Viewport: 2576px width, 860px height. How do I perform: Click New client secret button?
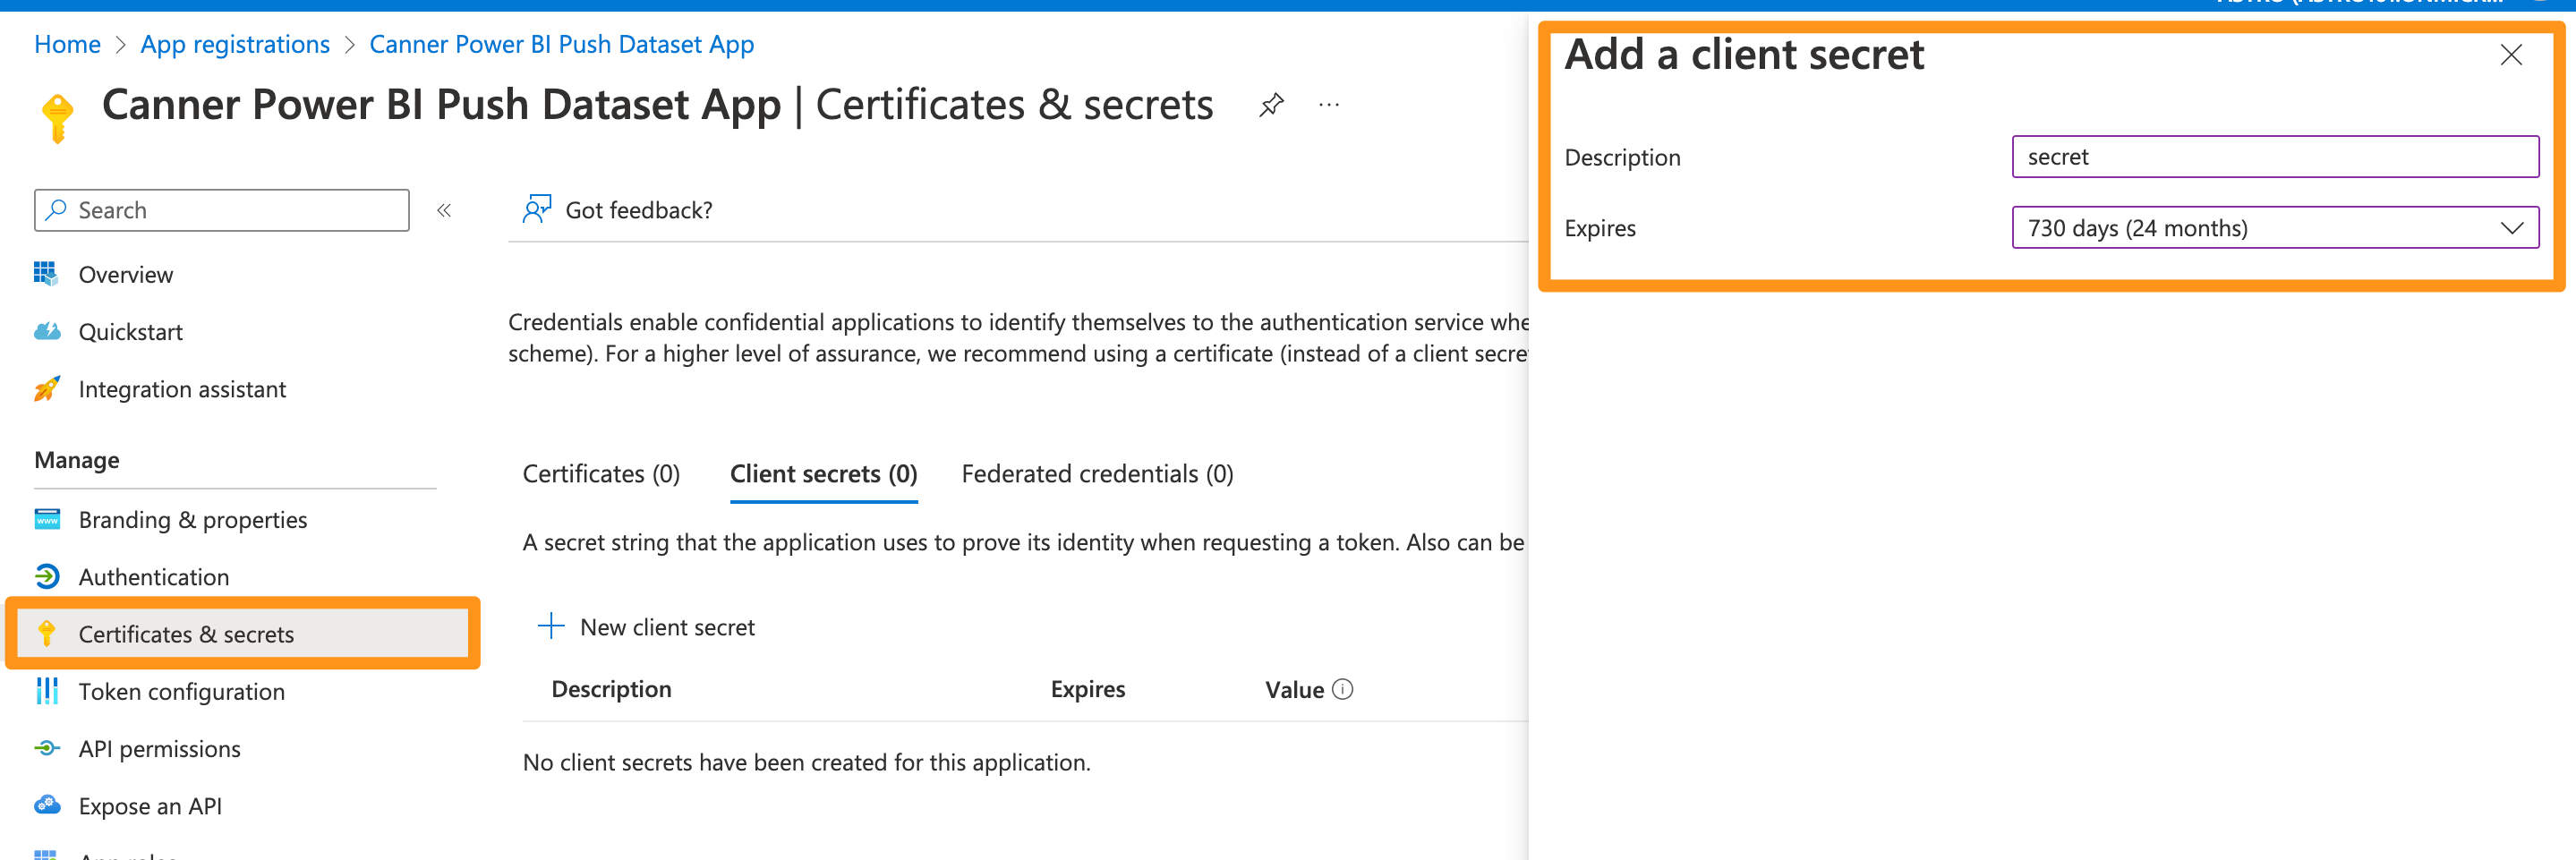point(646,627)
